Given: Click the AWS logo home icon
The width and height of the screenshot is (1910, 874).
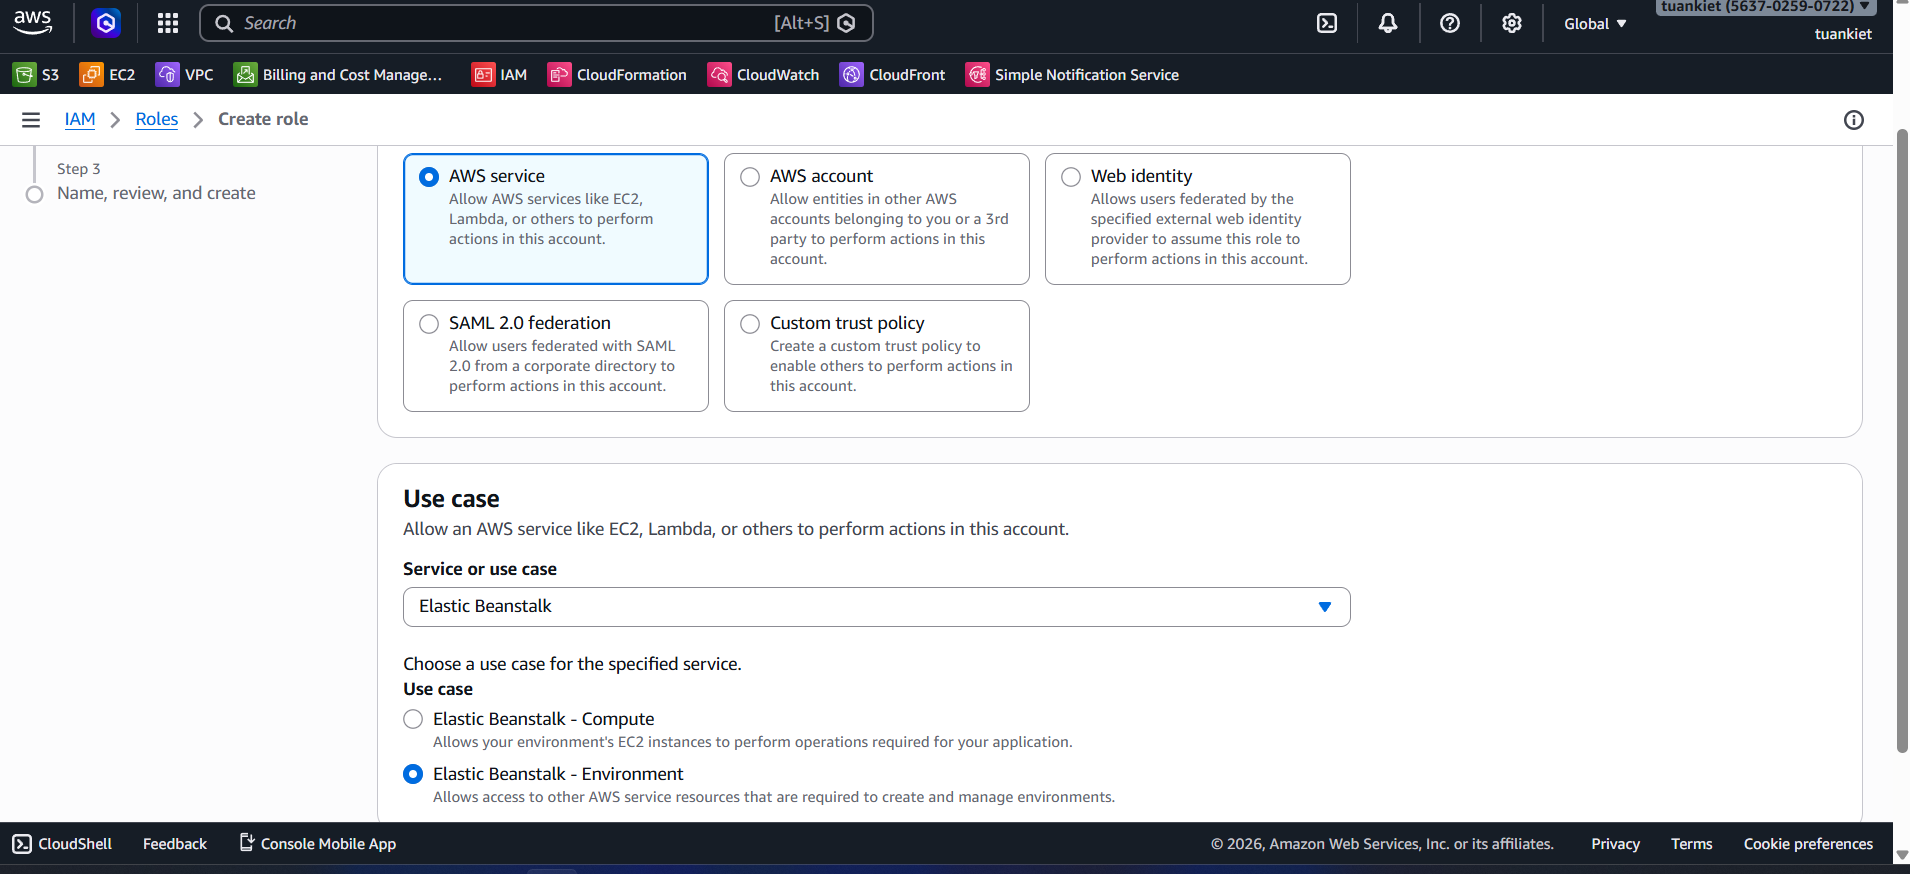Looking at the screenshot, I should pyautogui.click(x=33, y=22).
